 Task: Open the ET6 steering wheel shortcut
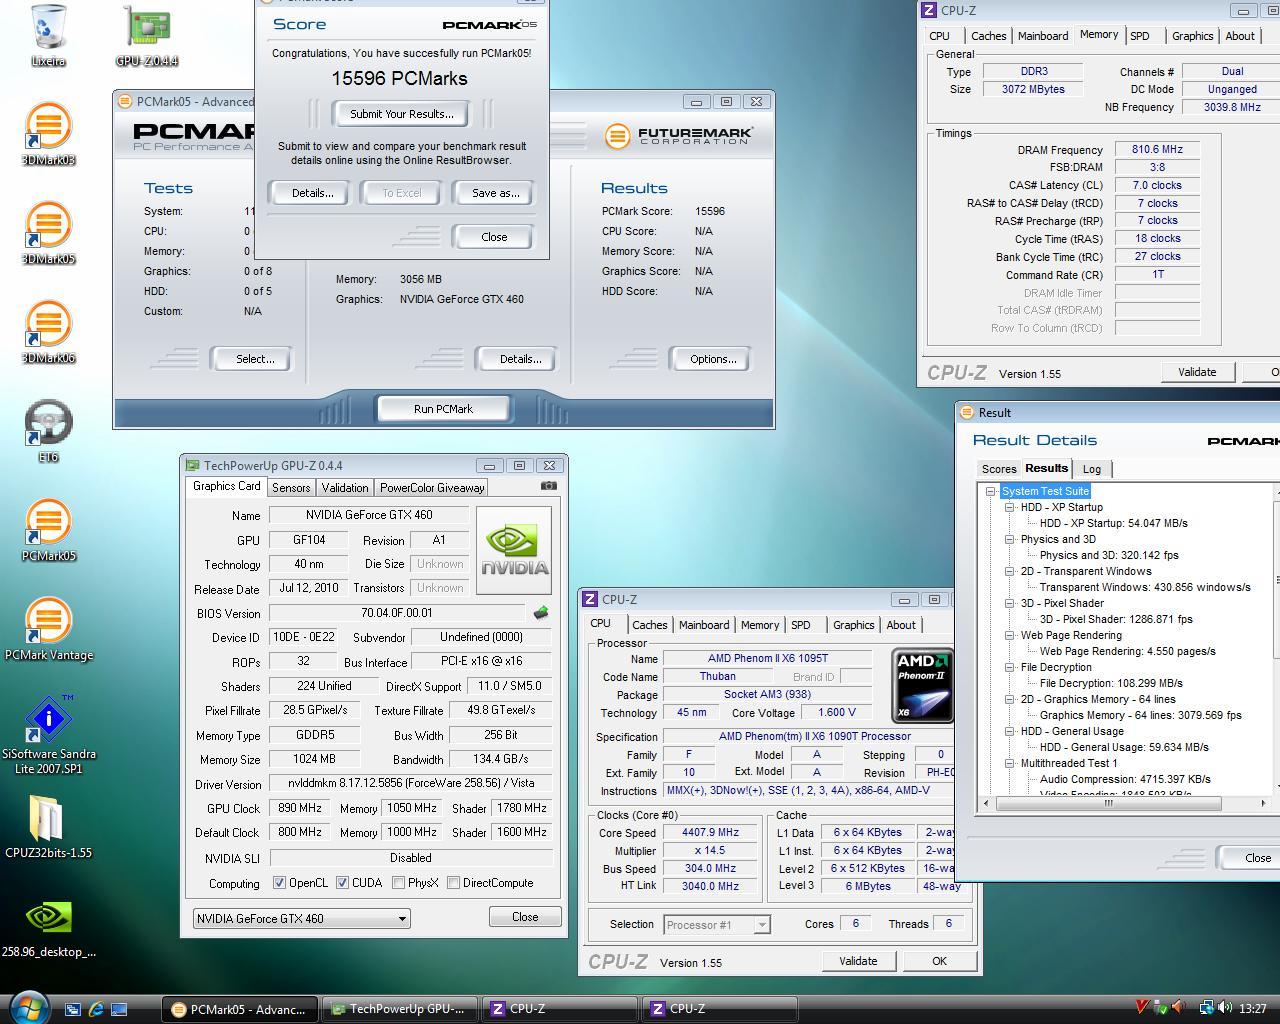(x=48, y=431)
